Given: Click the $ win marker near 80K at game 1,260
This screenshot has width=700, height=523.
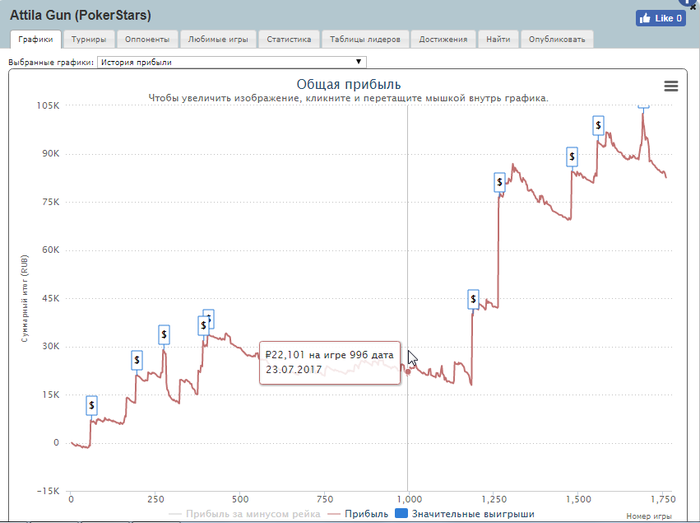Looking at the screenshot, I should [x=500, y=182].
